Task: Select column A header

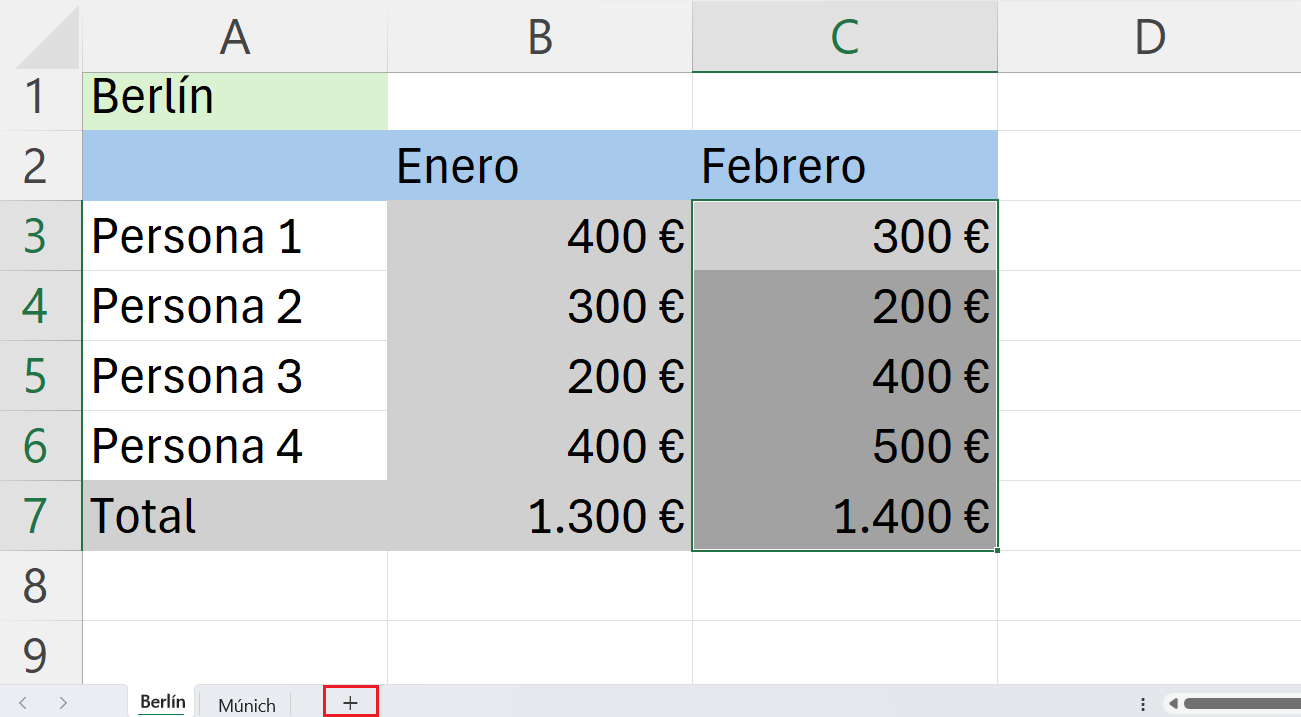Action: [235, 36]
